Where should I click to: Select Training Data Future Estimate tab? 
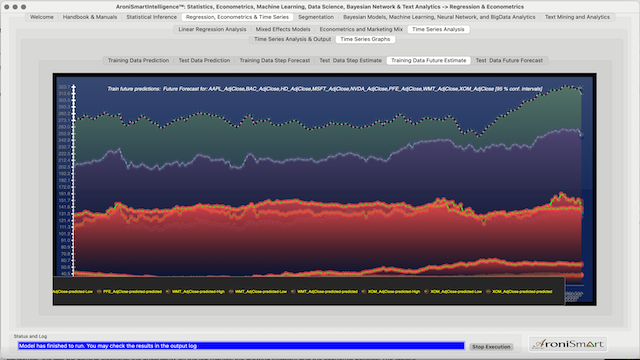coord(429,60)
